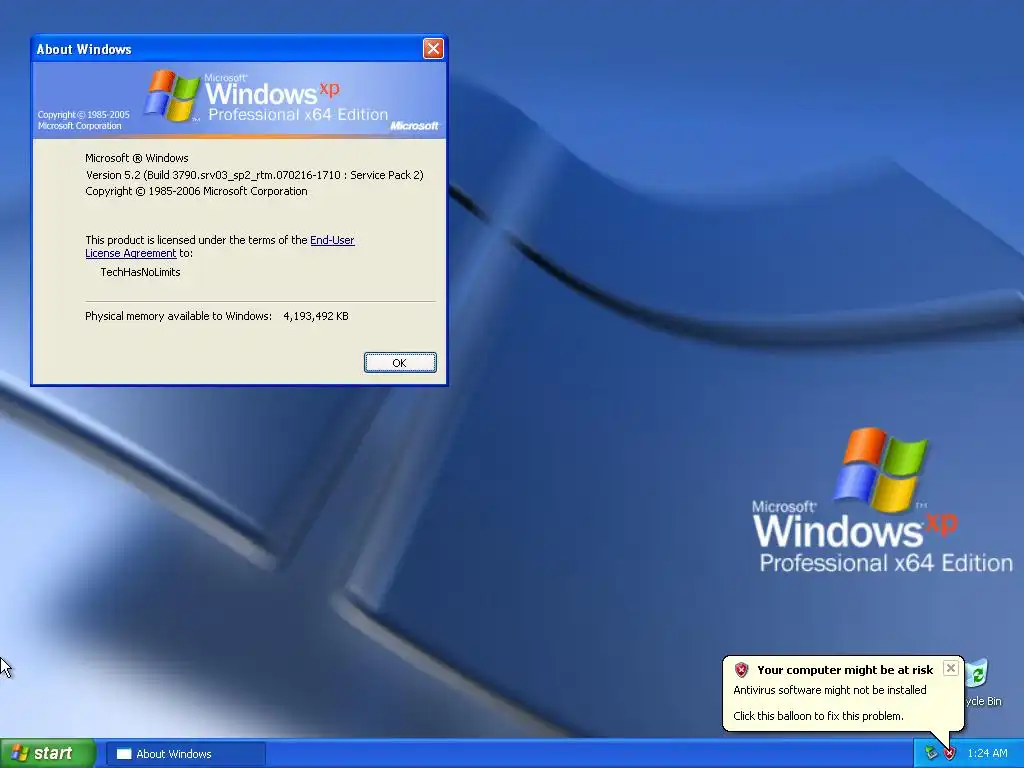Close the About Windows dialog
This screenshot has height=768, width=1024.
tap(433, 48)
